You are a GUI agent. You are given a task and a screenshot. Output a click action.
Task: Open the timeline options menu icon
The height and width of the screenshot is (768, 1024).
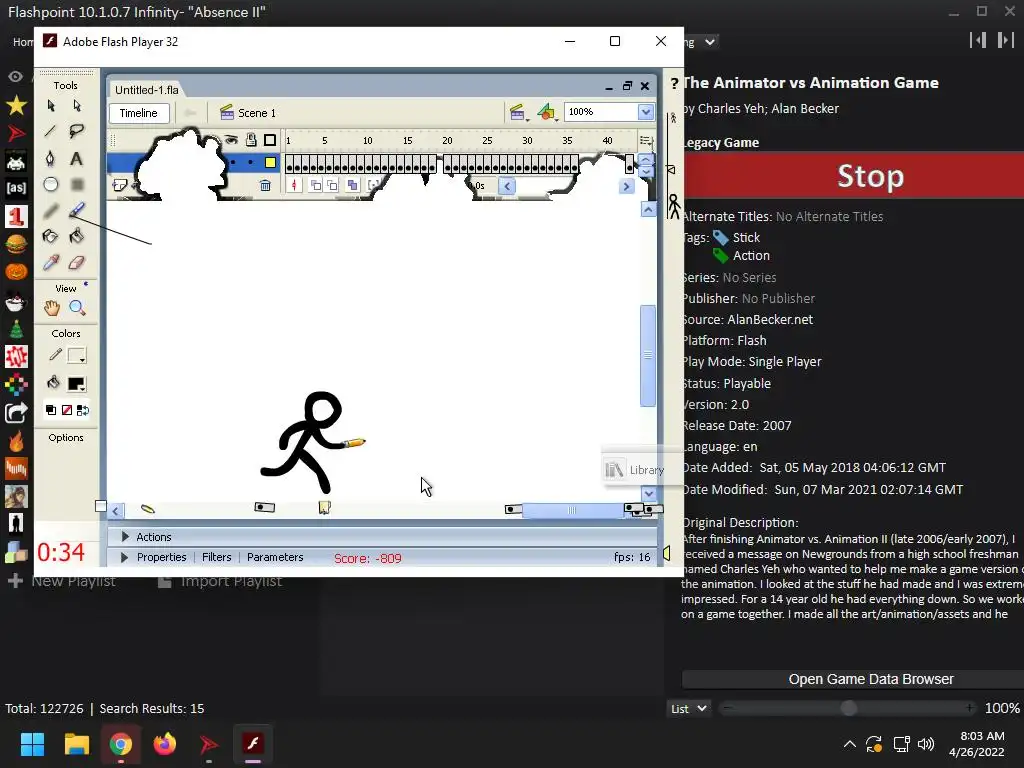[x=646, y=140]
